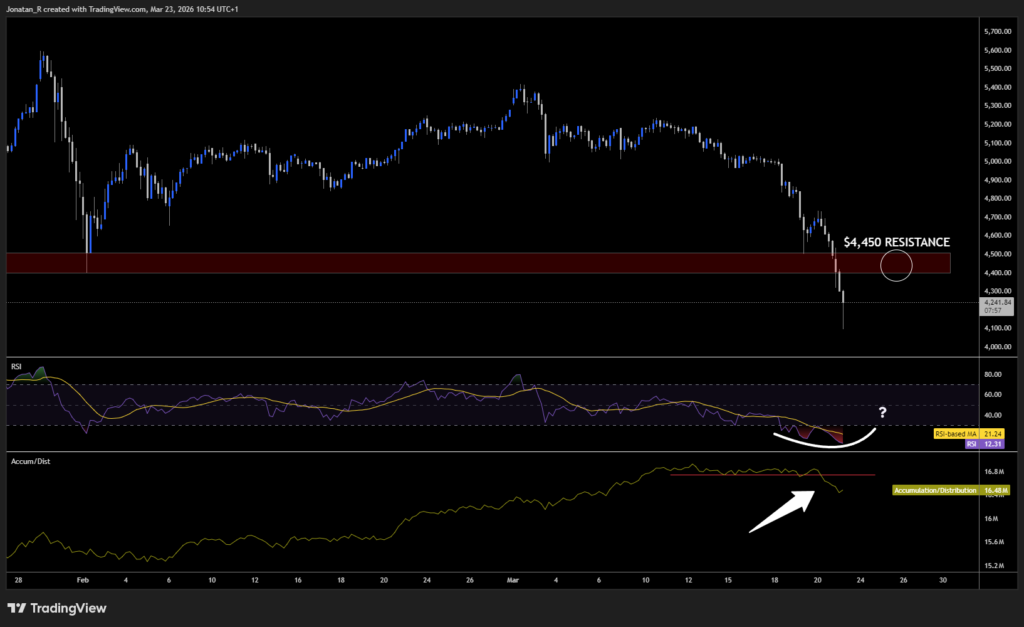Select the RSI panel title label

tap(15, 366)
